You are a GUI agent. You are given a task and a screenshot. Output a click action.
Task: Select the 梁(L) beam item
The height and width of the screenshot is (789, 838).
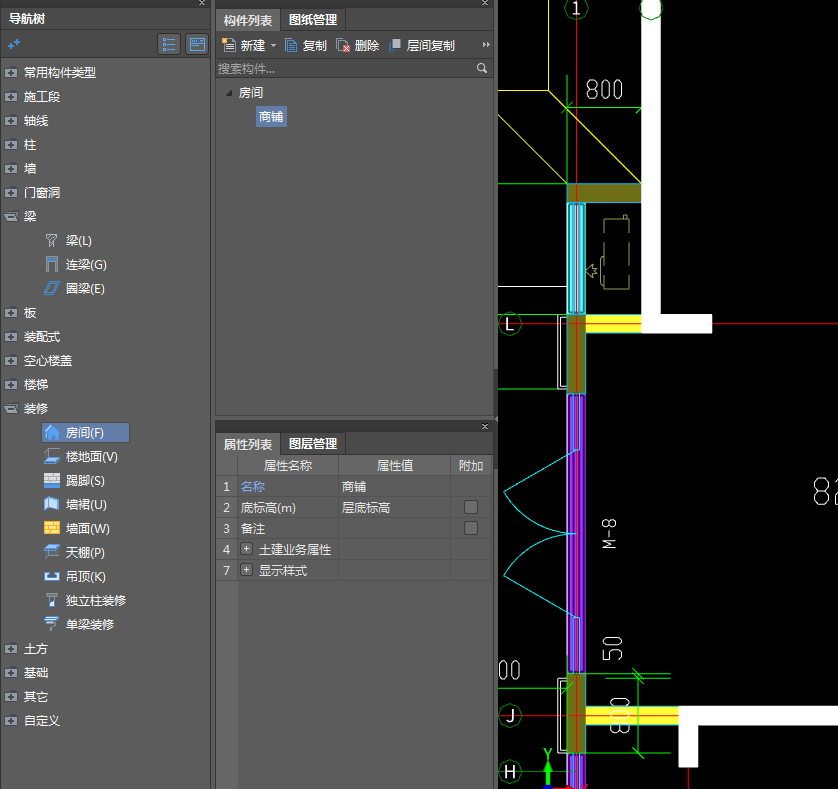tap(69, 241)
